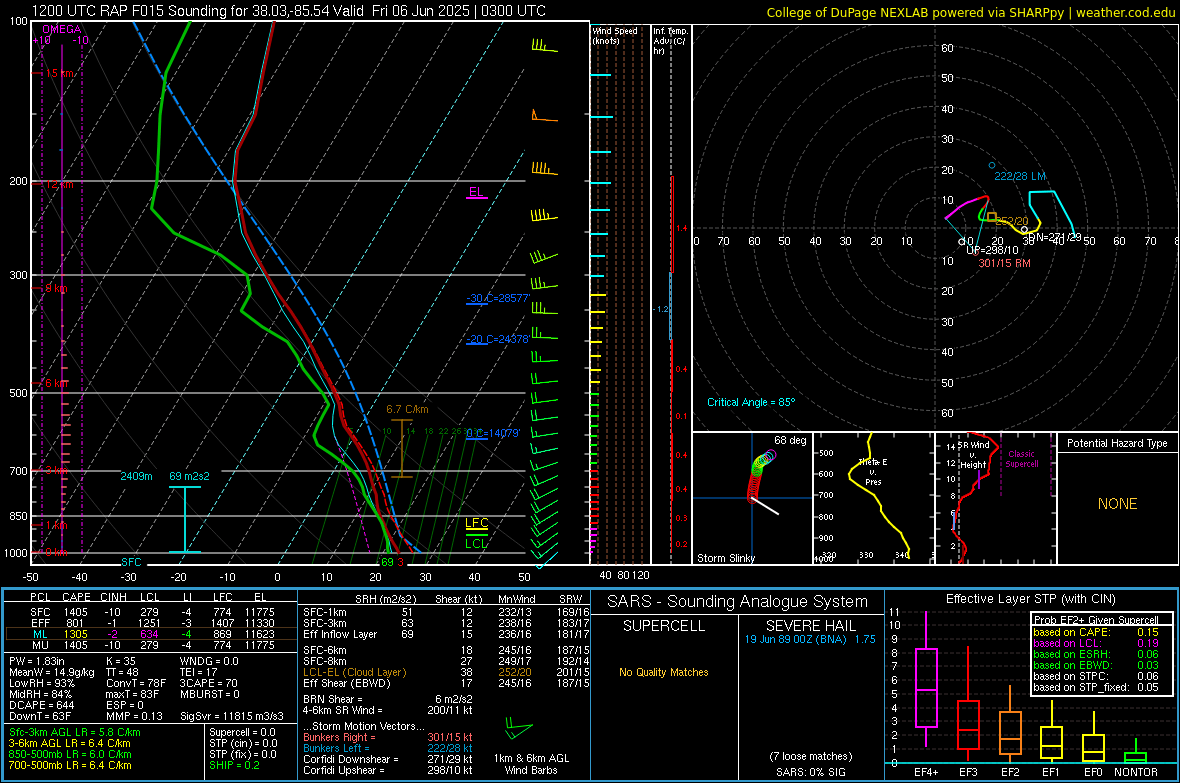1180x783 pixels.
Task: Click the -30 C=28577' height label
Action: [x=497, y=298]
